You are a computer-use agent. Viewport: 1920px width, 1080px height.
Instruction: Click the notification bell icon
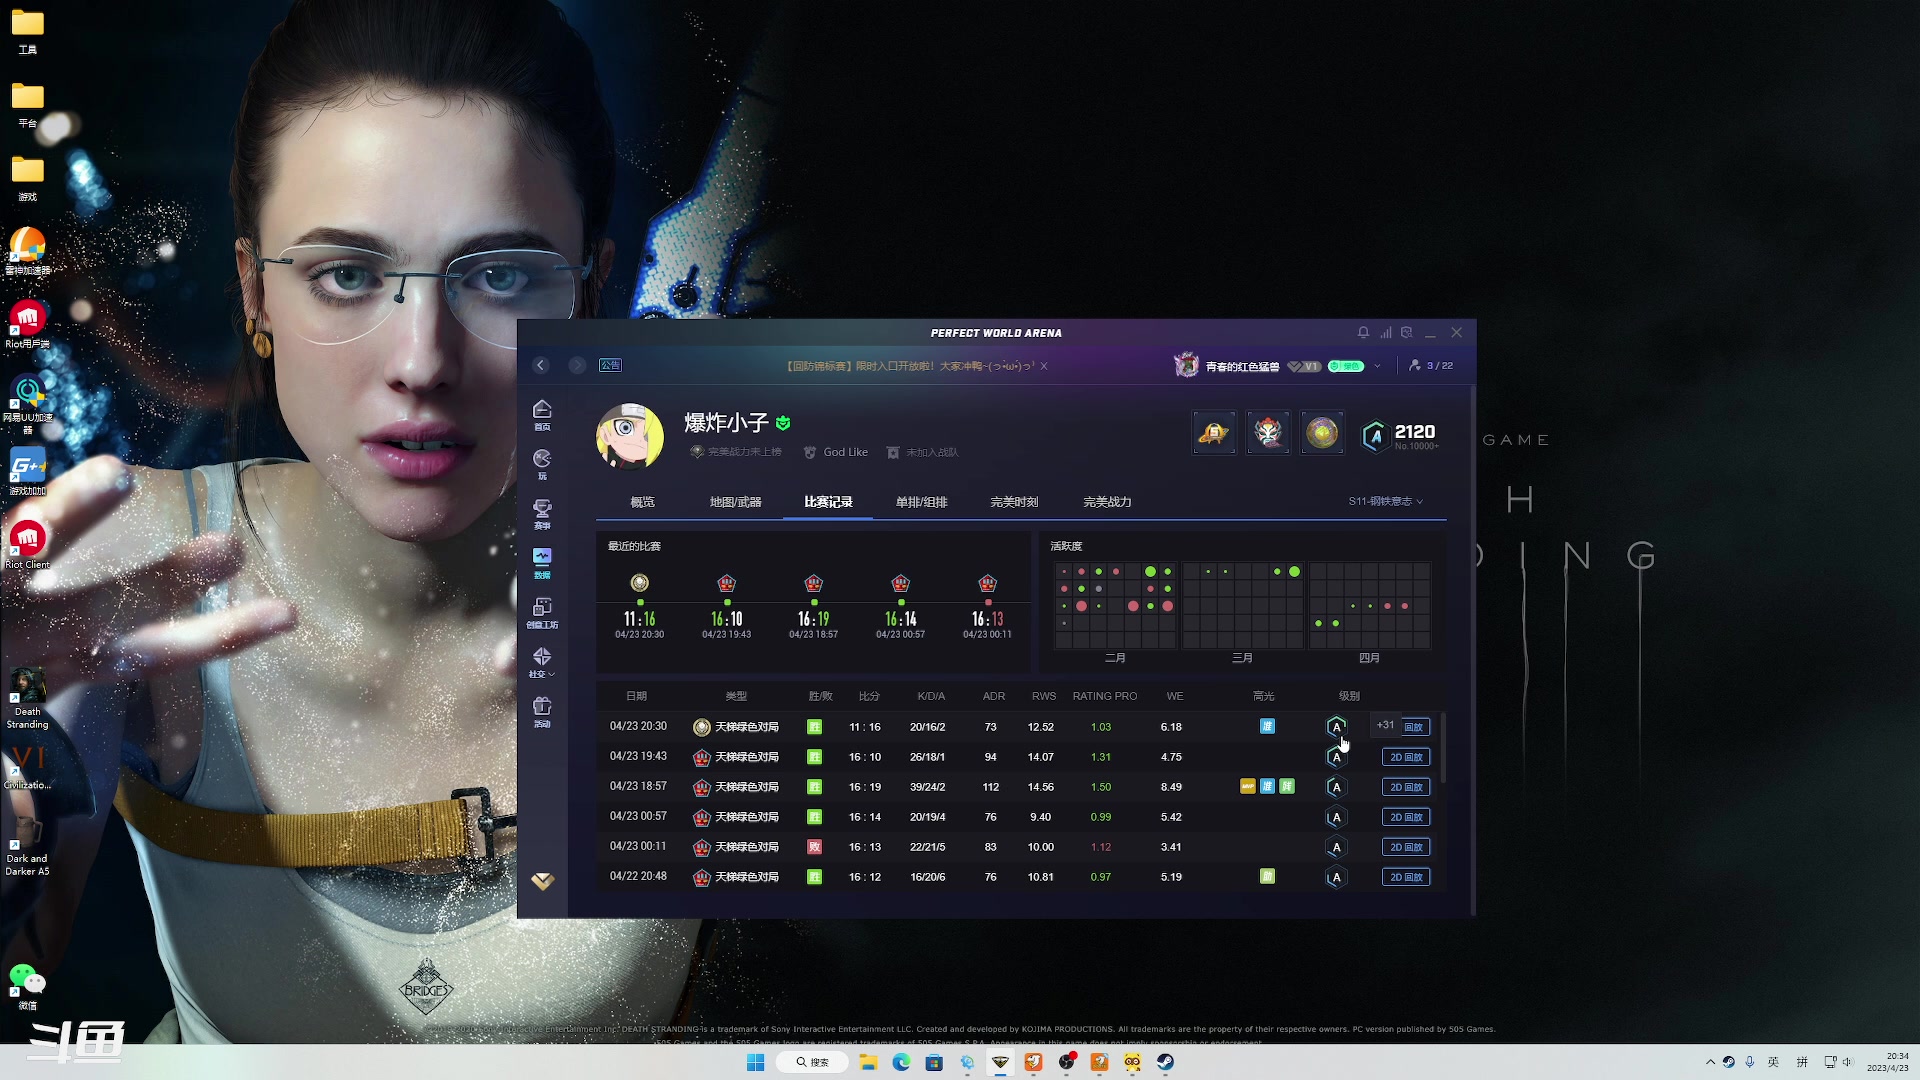1363,332
